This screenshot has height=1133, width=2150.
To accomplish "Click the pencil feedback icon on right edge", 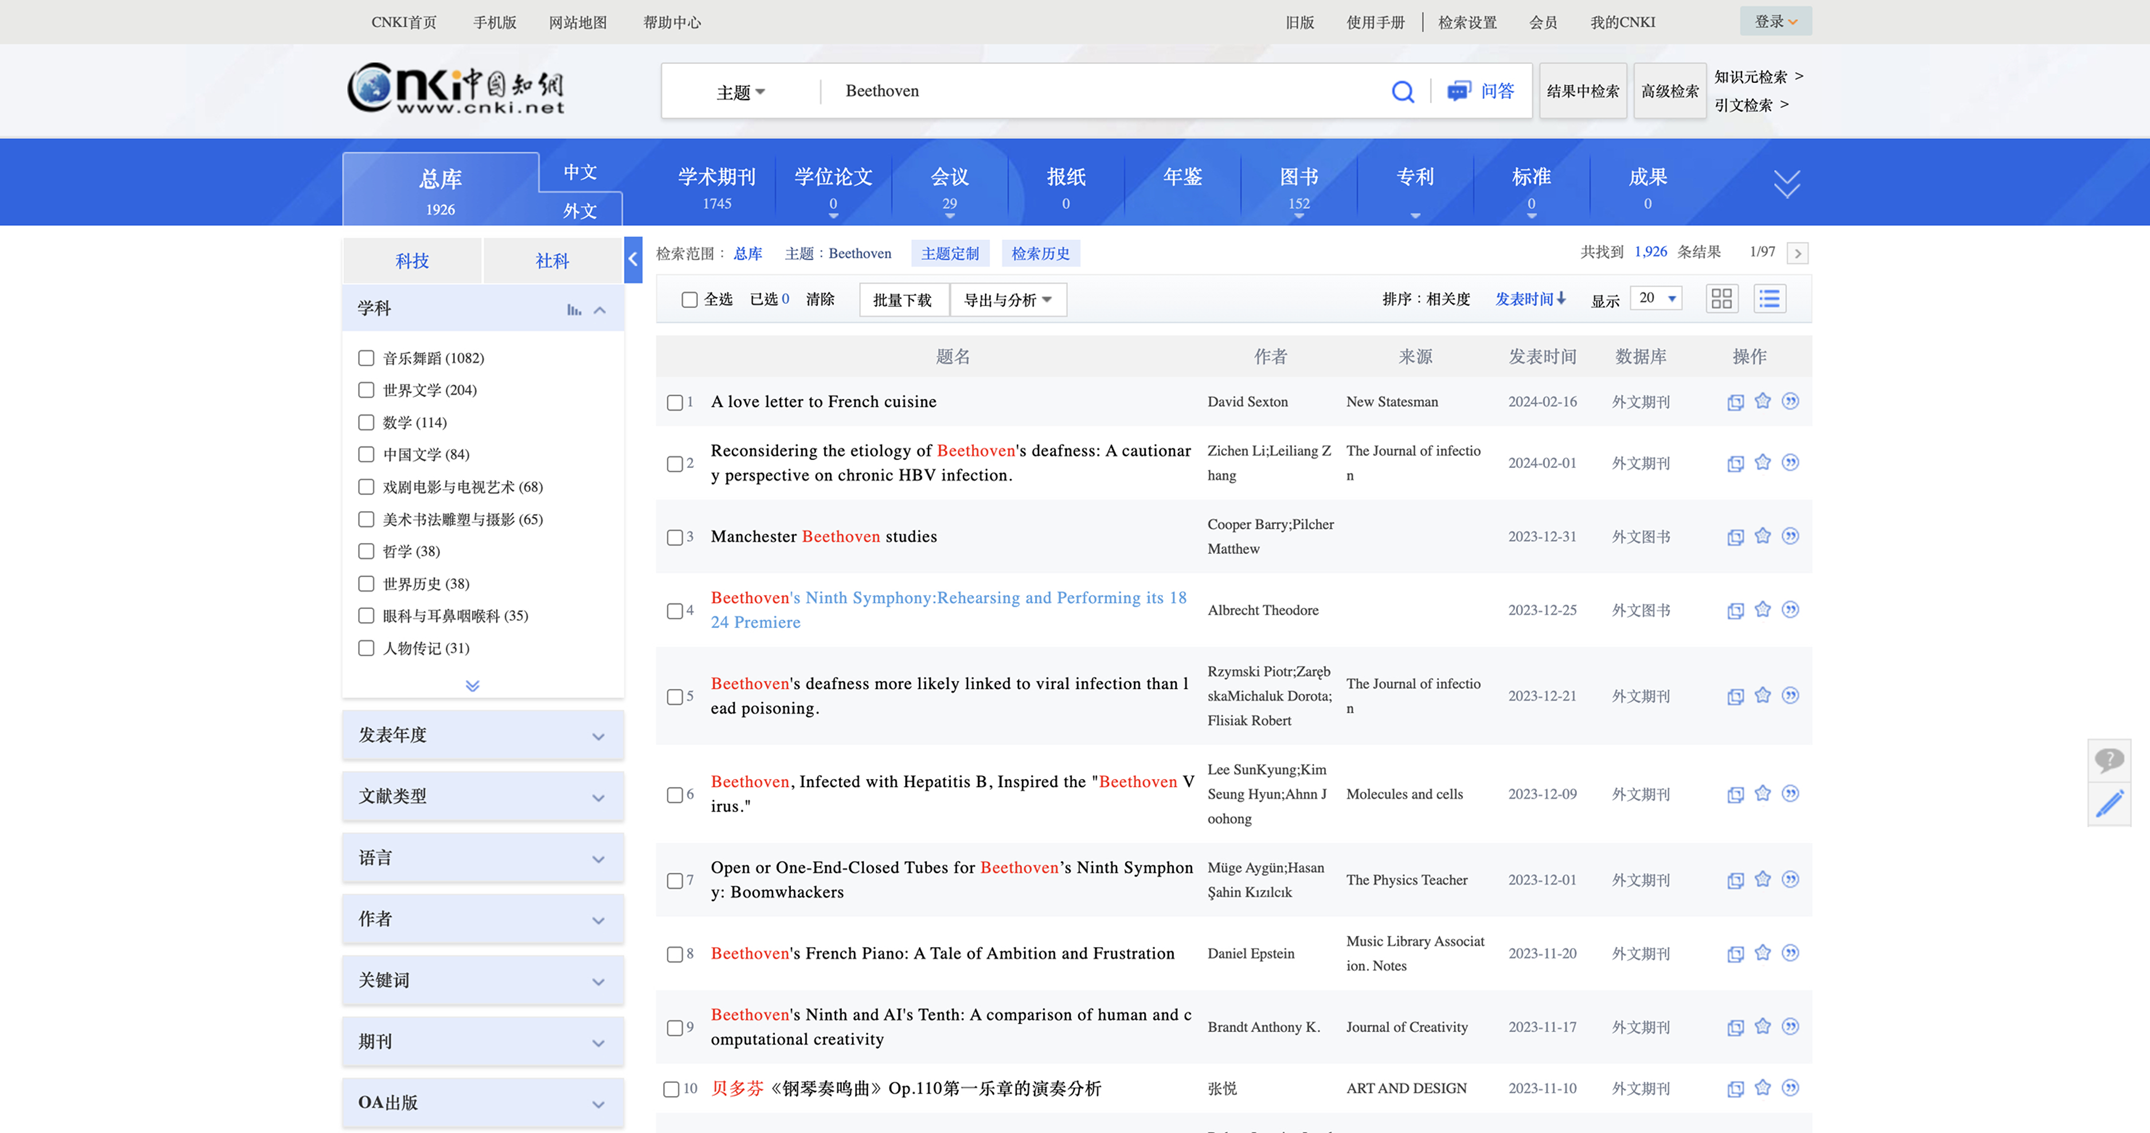I will point(2109,804).
